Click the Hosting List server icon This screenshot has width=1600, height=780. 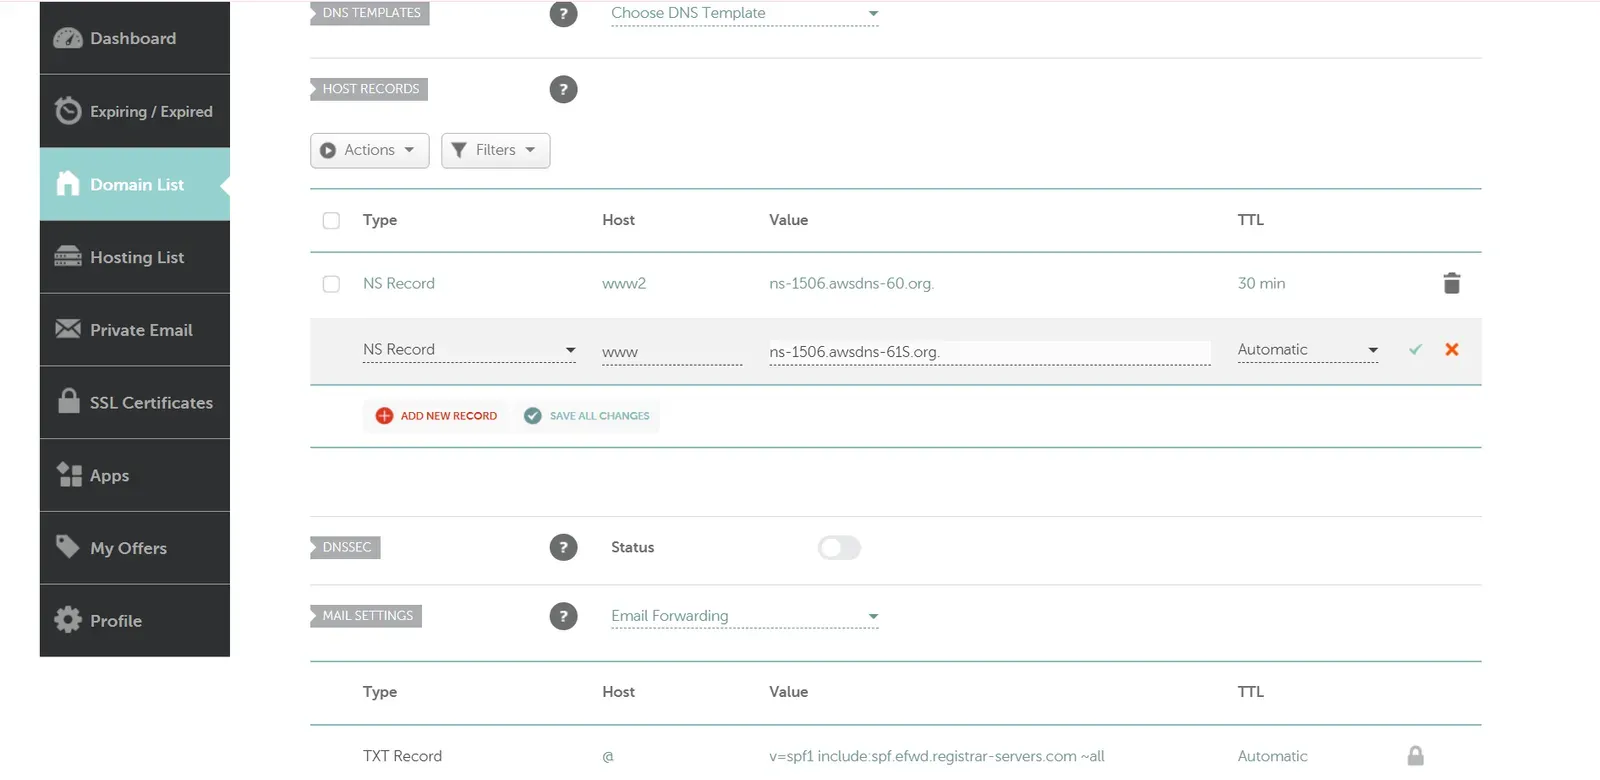click(68, 256)
